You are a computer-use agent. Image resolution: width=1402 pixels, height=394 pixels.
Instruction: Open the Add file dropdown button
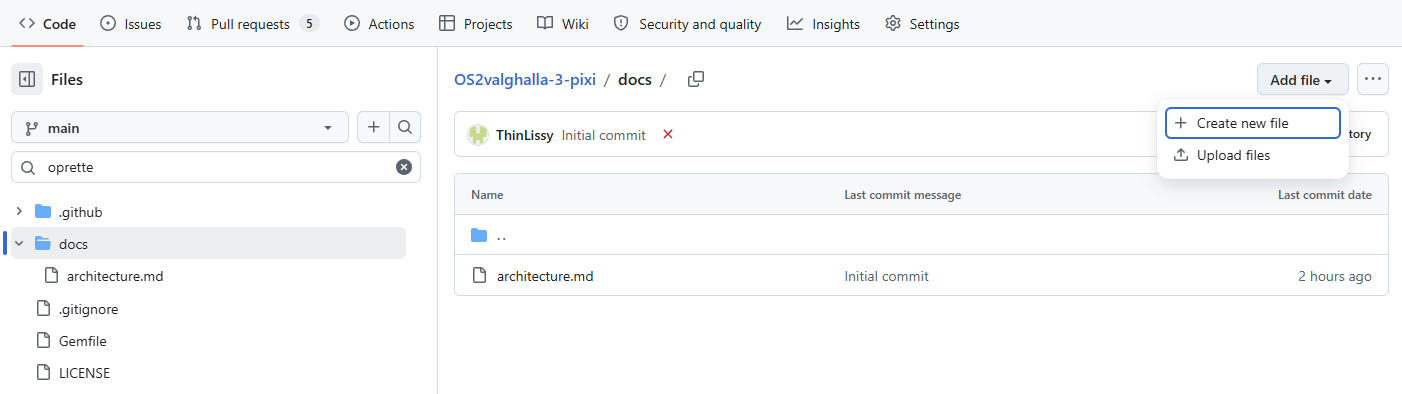pos(1302,80)
